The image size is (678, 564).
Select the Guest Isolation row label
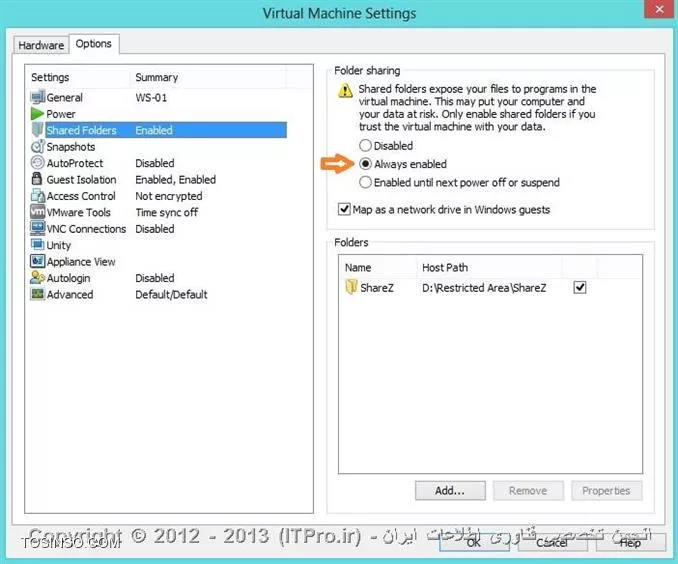click(x=81, y=179)
